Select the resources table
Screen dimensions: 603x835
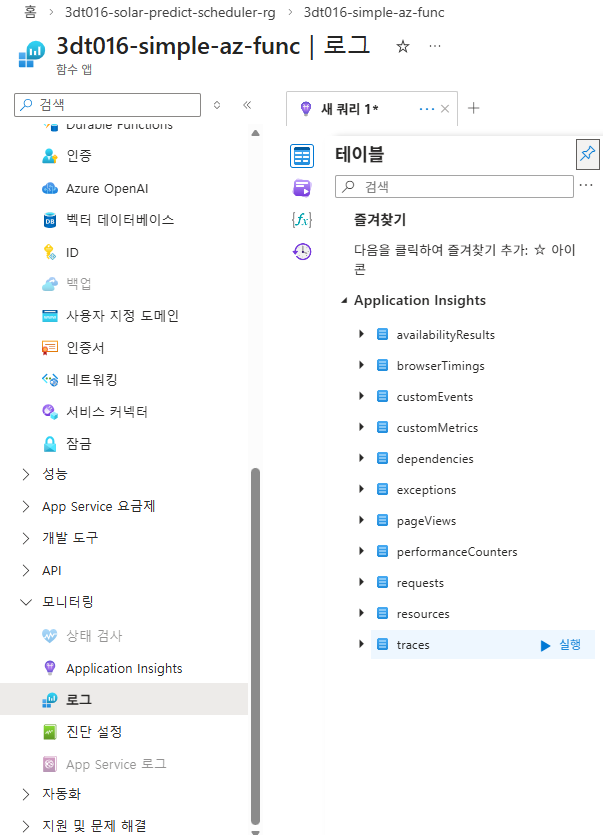point(423,614)
